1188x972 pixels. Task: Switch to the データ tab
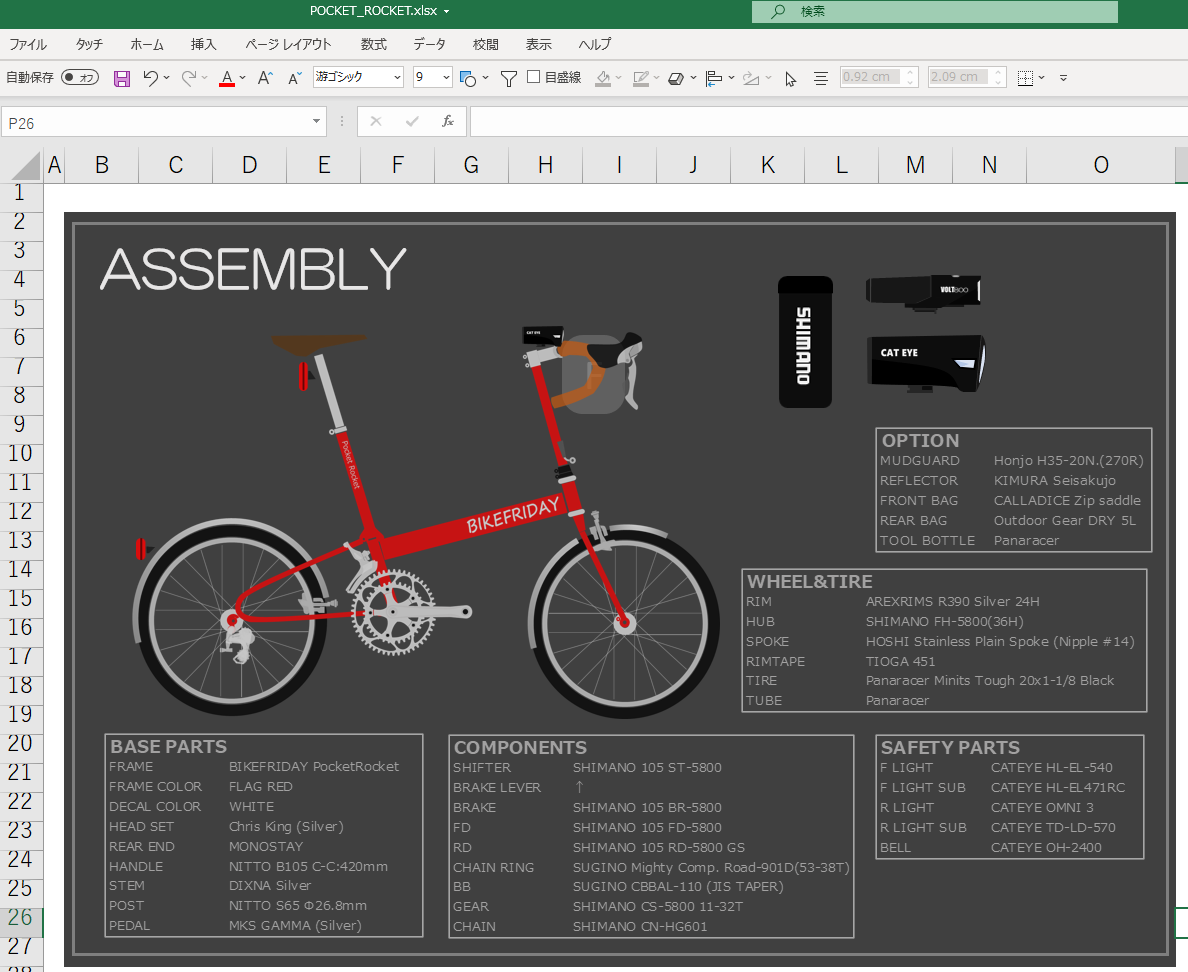(430, 45)
